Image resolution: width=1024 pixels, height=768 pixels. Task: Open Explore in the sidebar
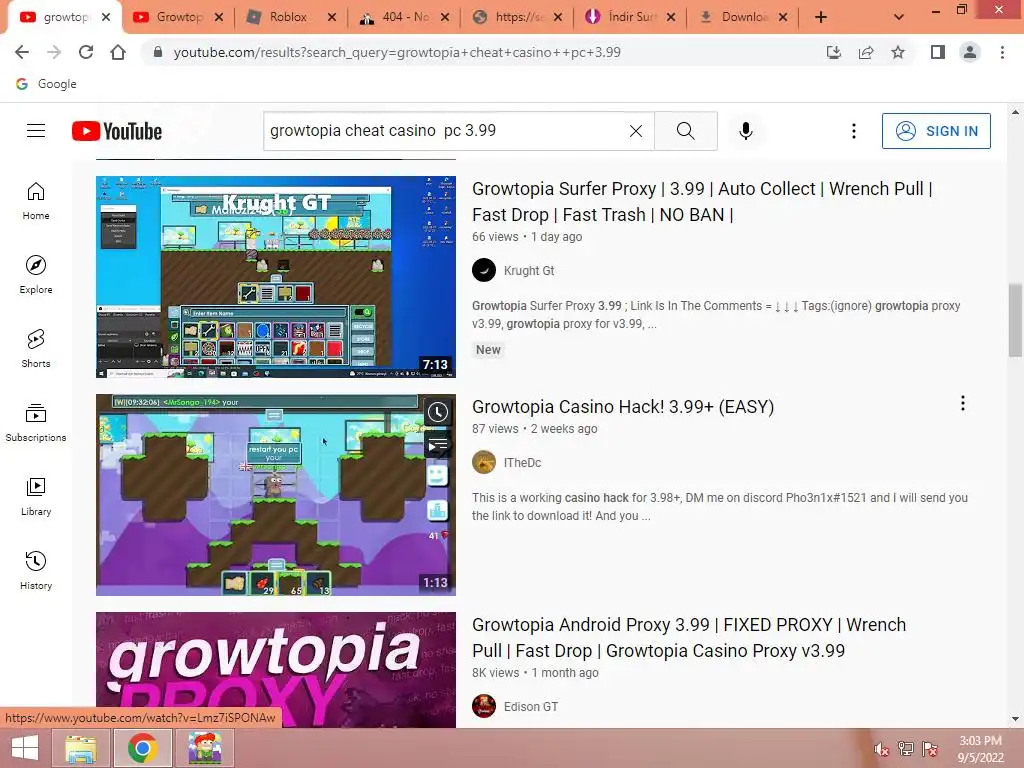36,274
